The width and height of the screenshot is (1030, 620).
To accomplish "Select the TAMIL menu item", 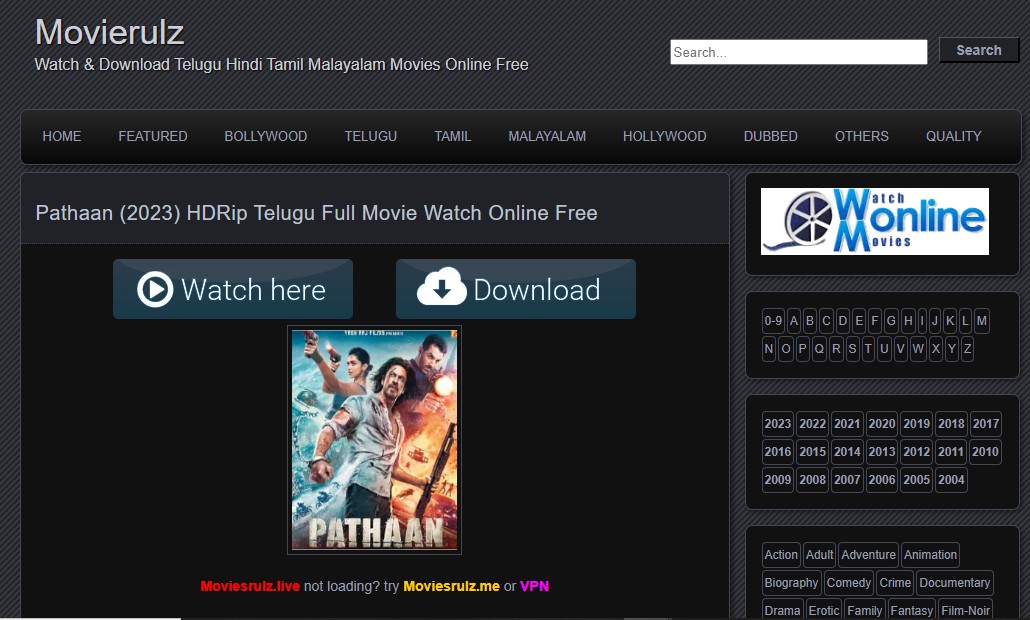I will coord(453,136).
